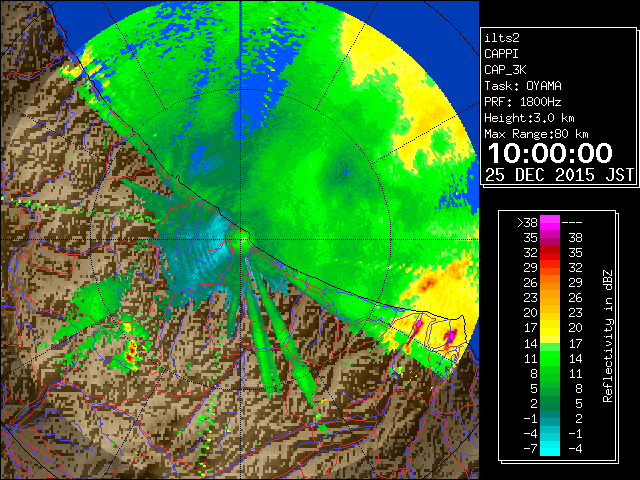The image size is (640, 480).
Task: Click lower-bound '5' on the 5–8 legend row
Action: pyautogui.click(x=534, y=389)
